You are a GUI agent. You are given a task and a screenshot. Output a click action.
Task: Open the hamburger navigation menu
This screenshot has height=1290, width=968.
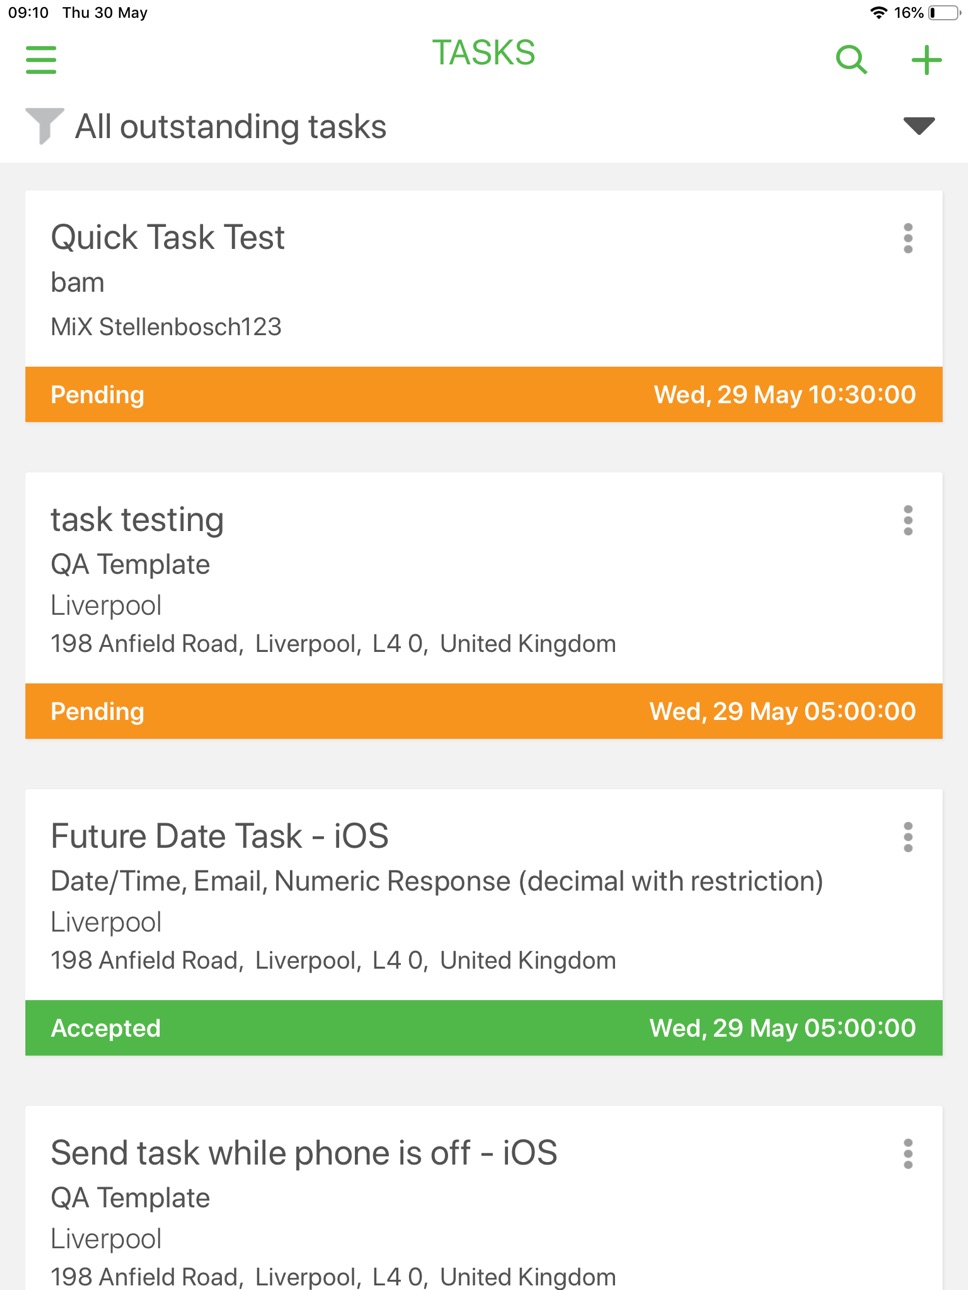(x=41, y=60)
